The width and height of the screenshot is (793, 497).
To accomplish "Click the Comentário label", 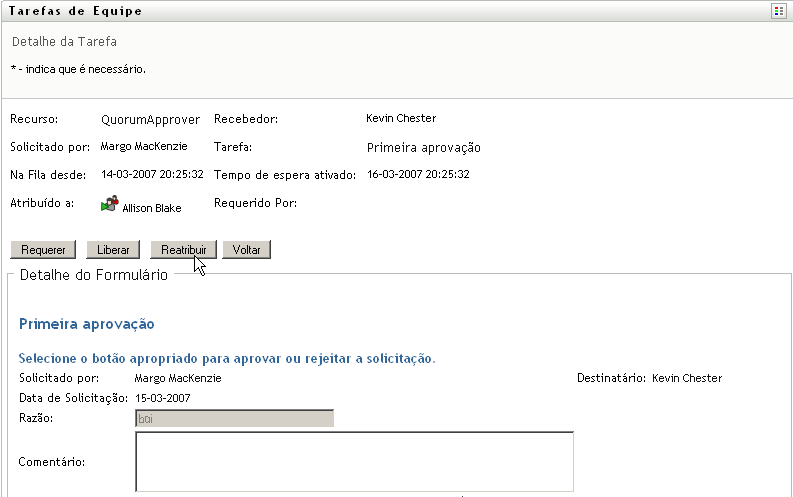I will click(52, 462).
